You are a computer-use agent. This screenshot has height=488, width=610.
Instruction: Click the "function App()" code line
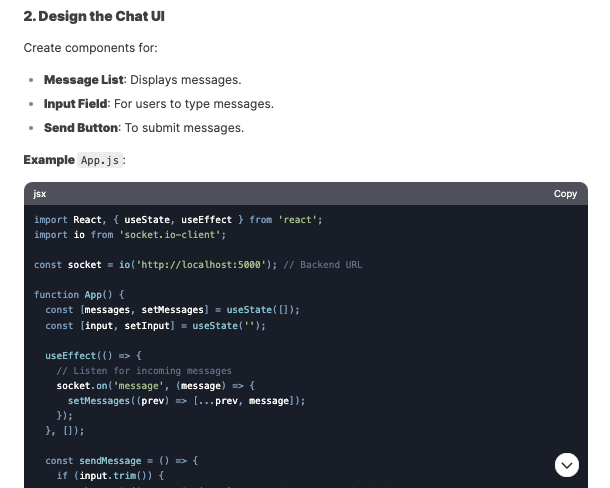tap(80, 295)
